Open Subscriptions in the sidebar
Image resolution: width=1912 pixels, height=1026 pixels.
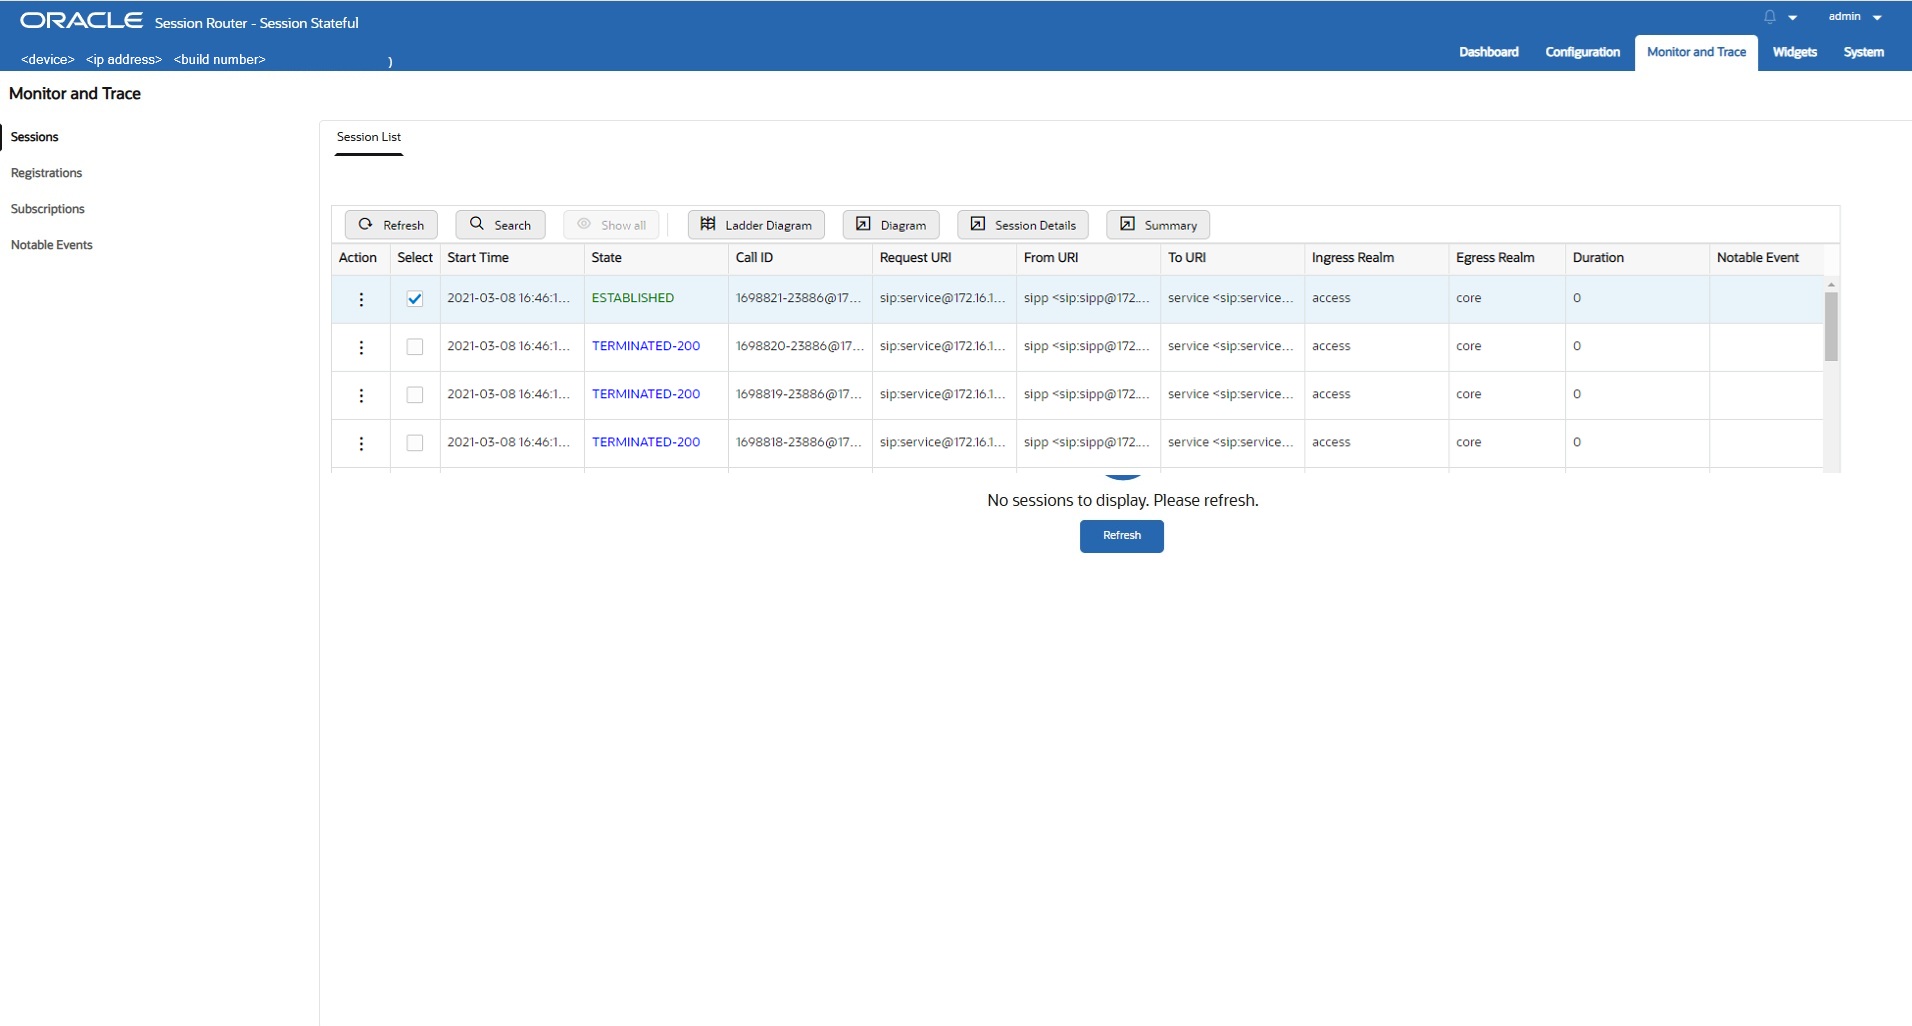[48, 209]
